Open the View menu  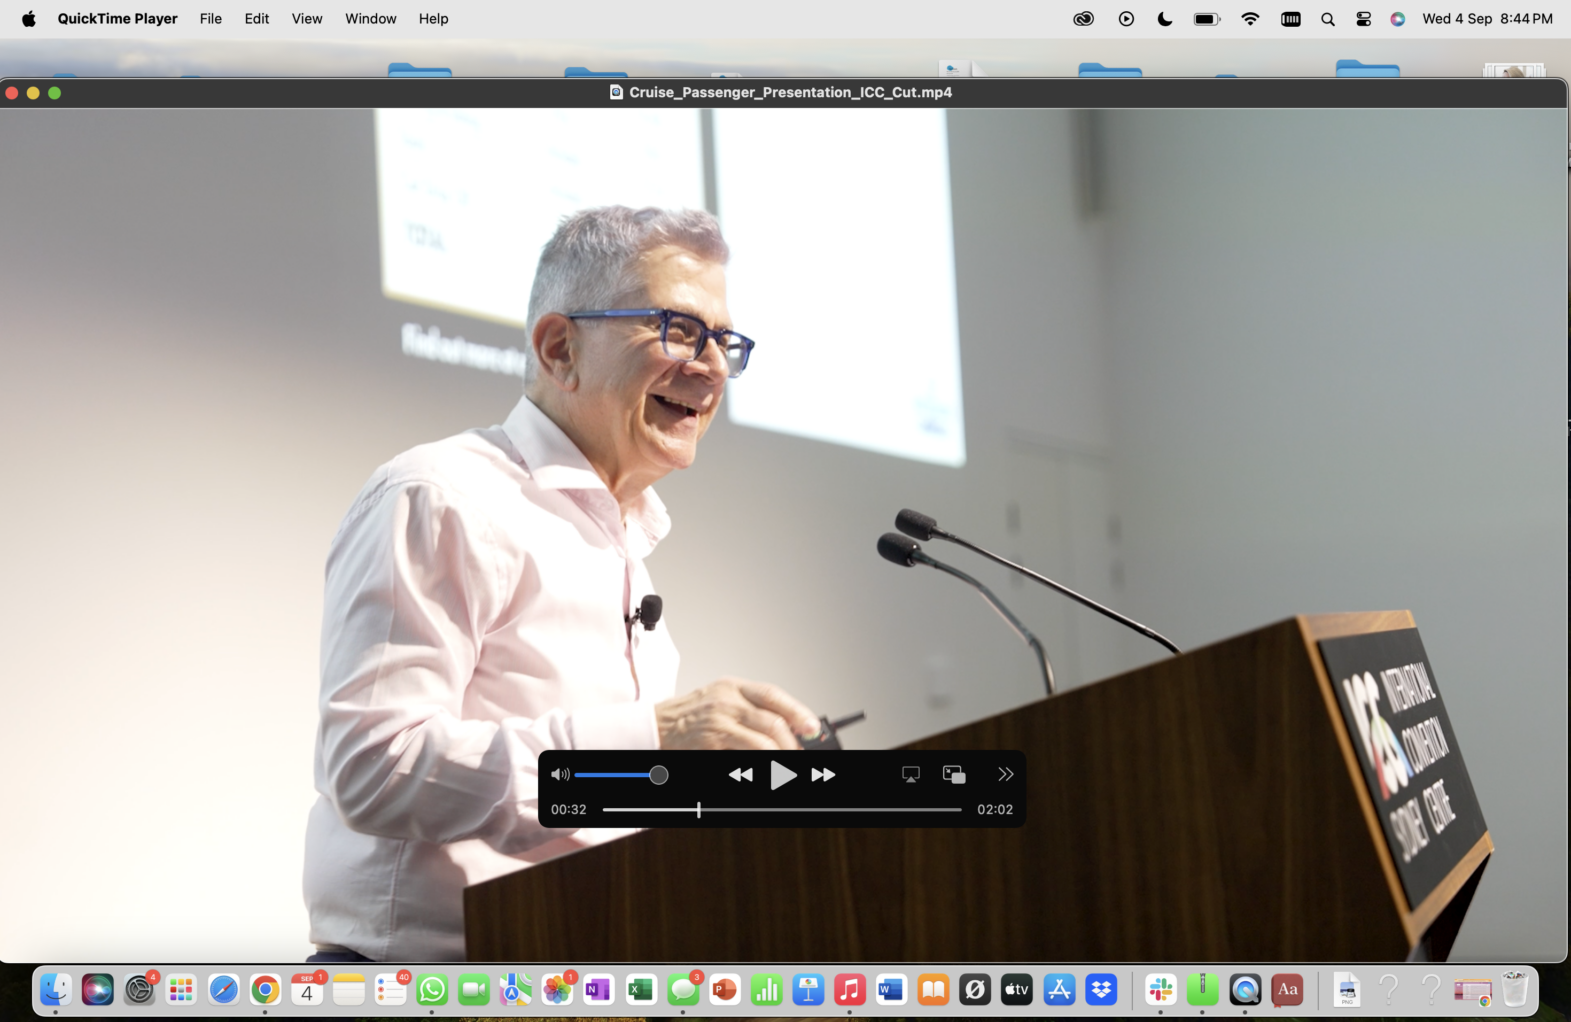pyautogui.click(x=307, y=19)
